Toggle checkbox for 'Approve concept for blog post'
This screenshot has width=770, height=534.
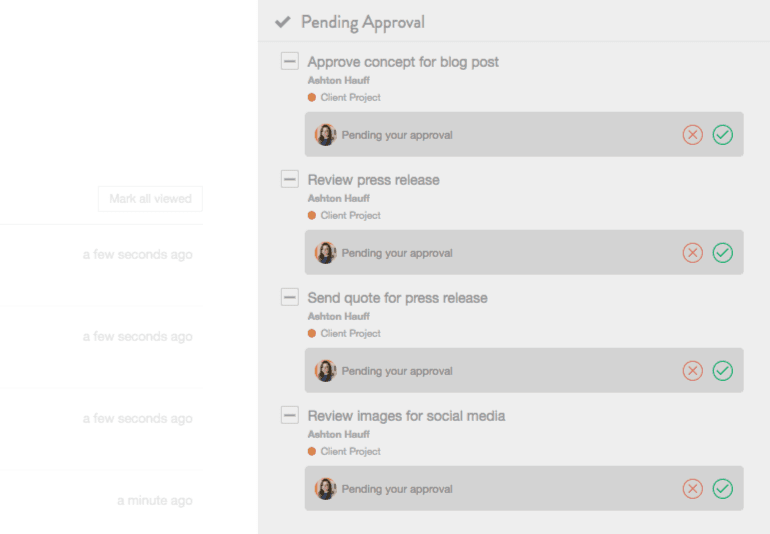(290, 61)
